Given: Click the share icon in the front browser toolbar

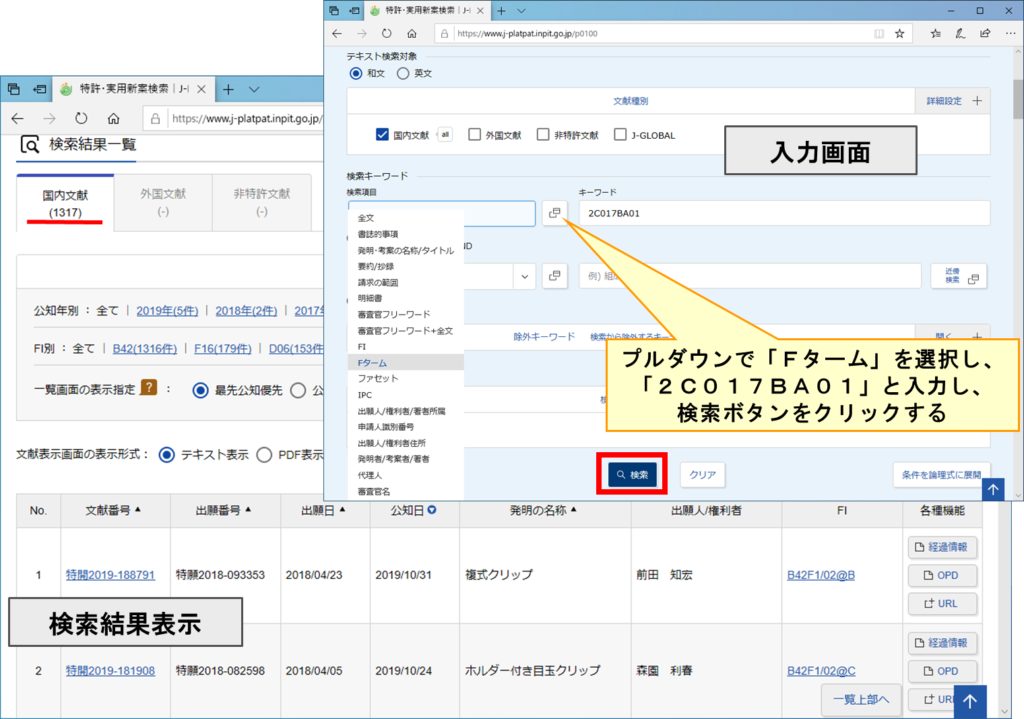Looking at the screenshot, I should point(984,33).
